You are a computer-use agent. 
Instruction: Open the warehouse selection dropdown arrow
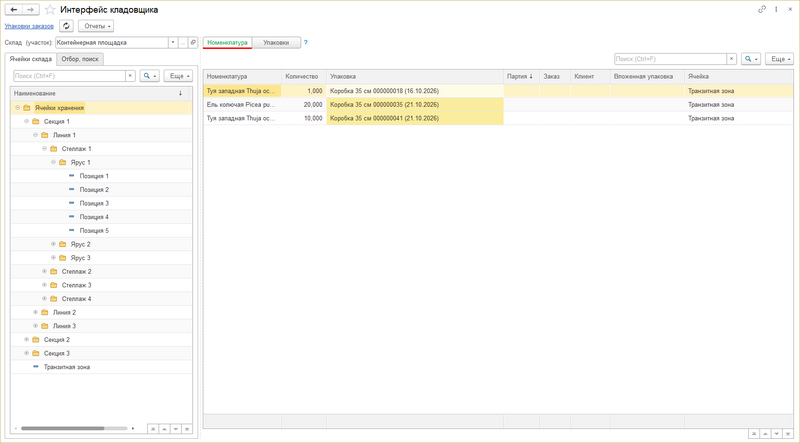tap(172, 43)
